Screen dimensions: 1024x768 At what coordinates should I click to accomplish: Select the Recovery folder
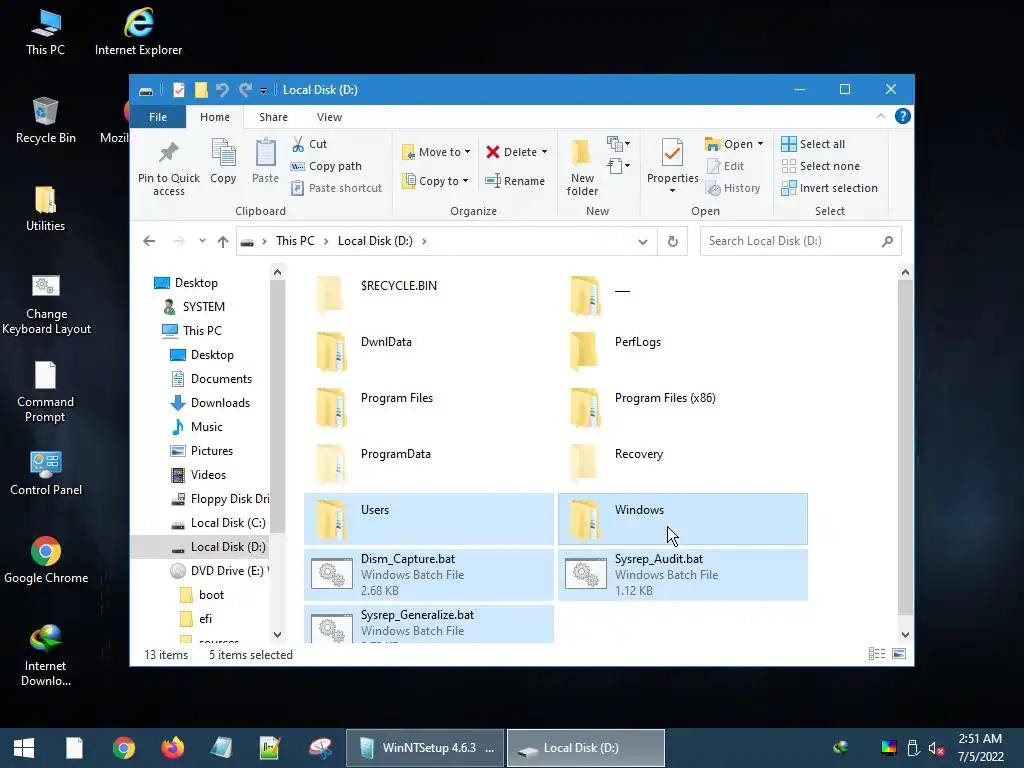(682, 463)
